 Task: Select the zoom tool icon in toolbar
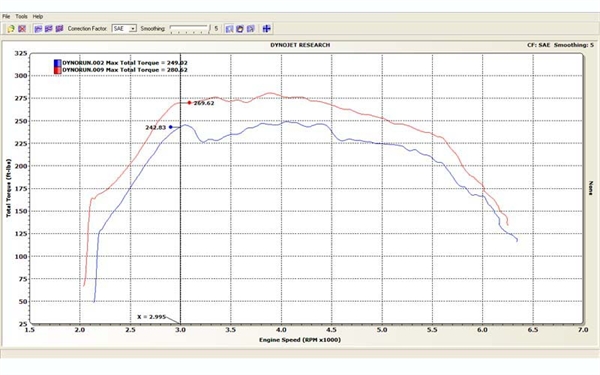click(229, 29)
